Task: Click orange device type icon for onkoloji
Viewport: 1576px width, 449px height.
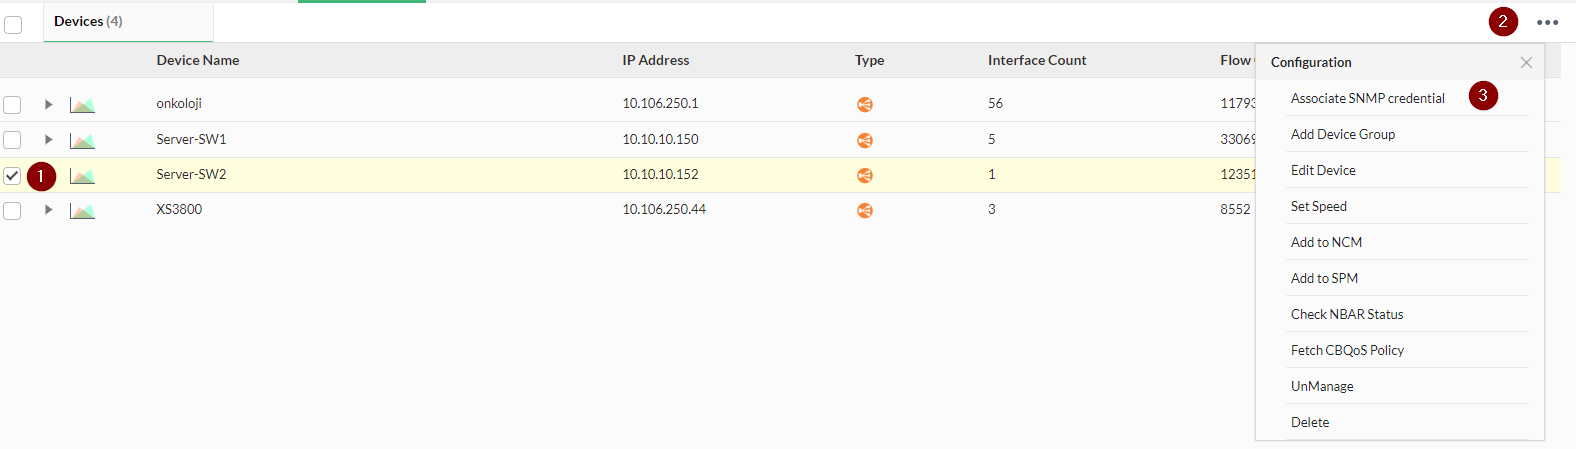Action: [x=865, y=104]
